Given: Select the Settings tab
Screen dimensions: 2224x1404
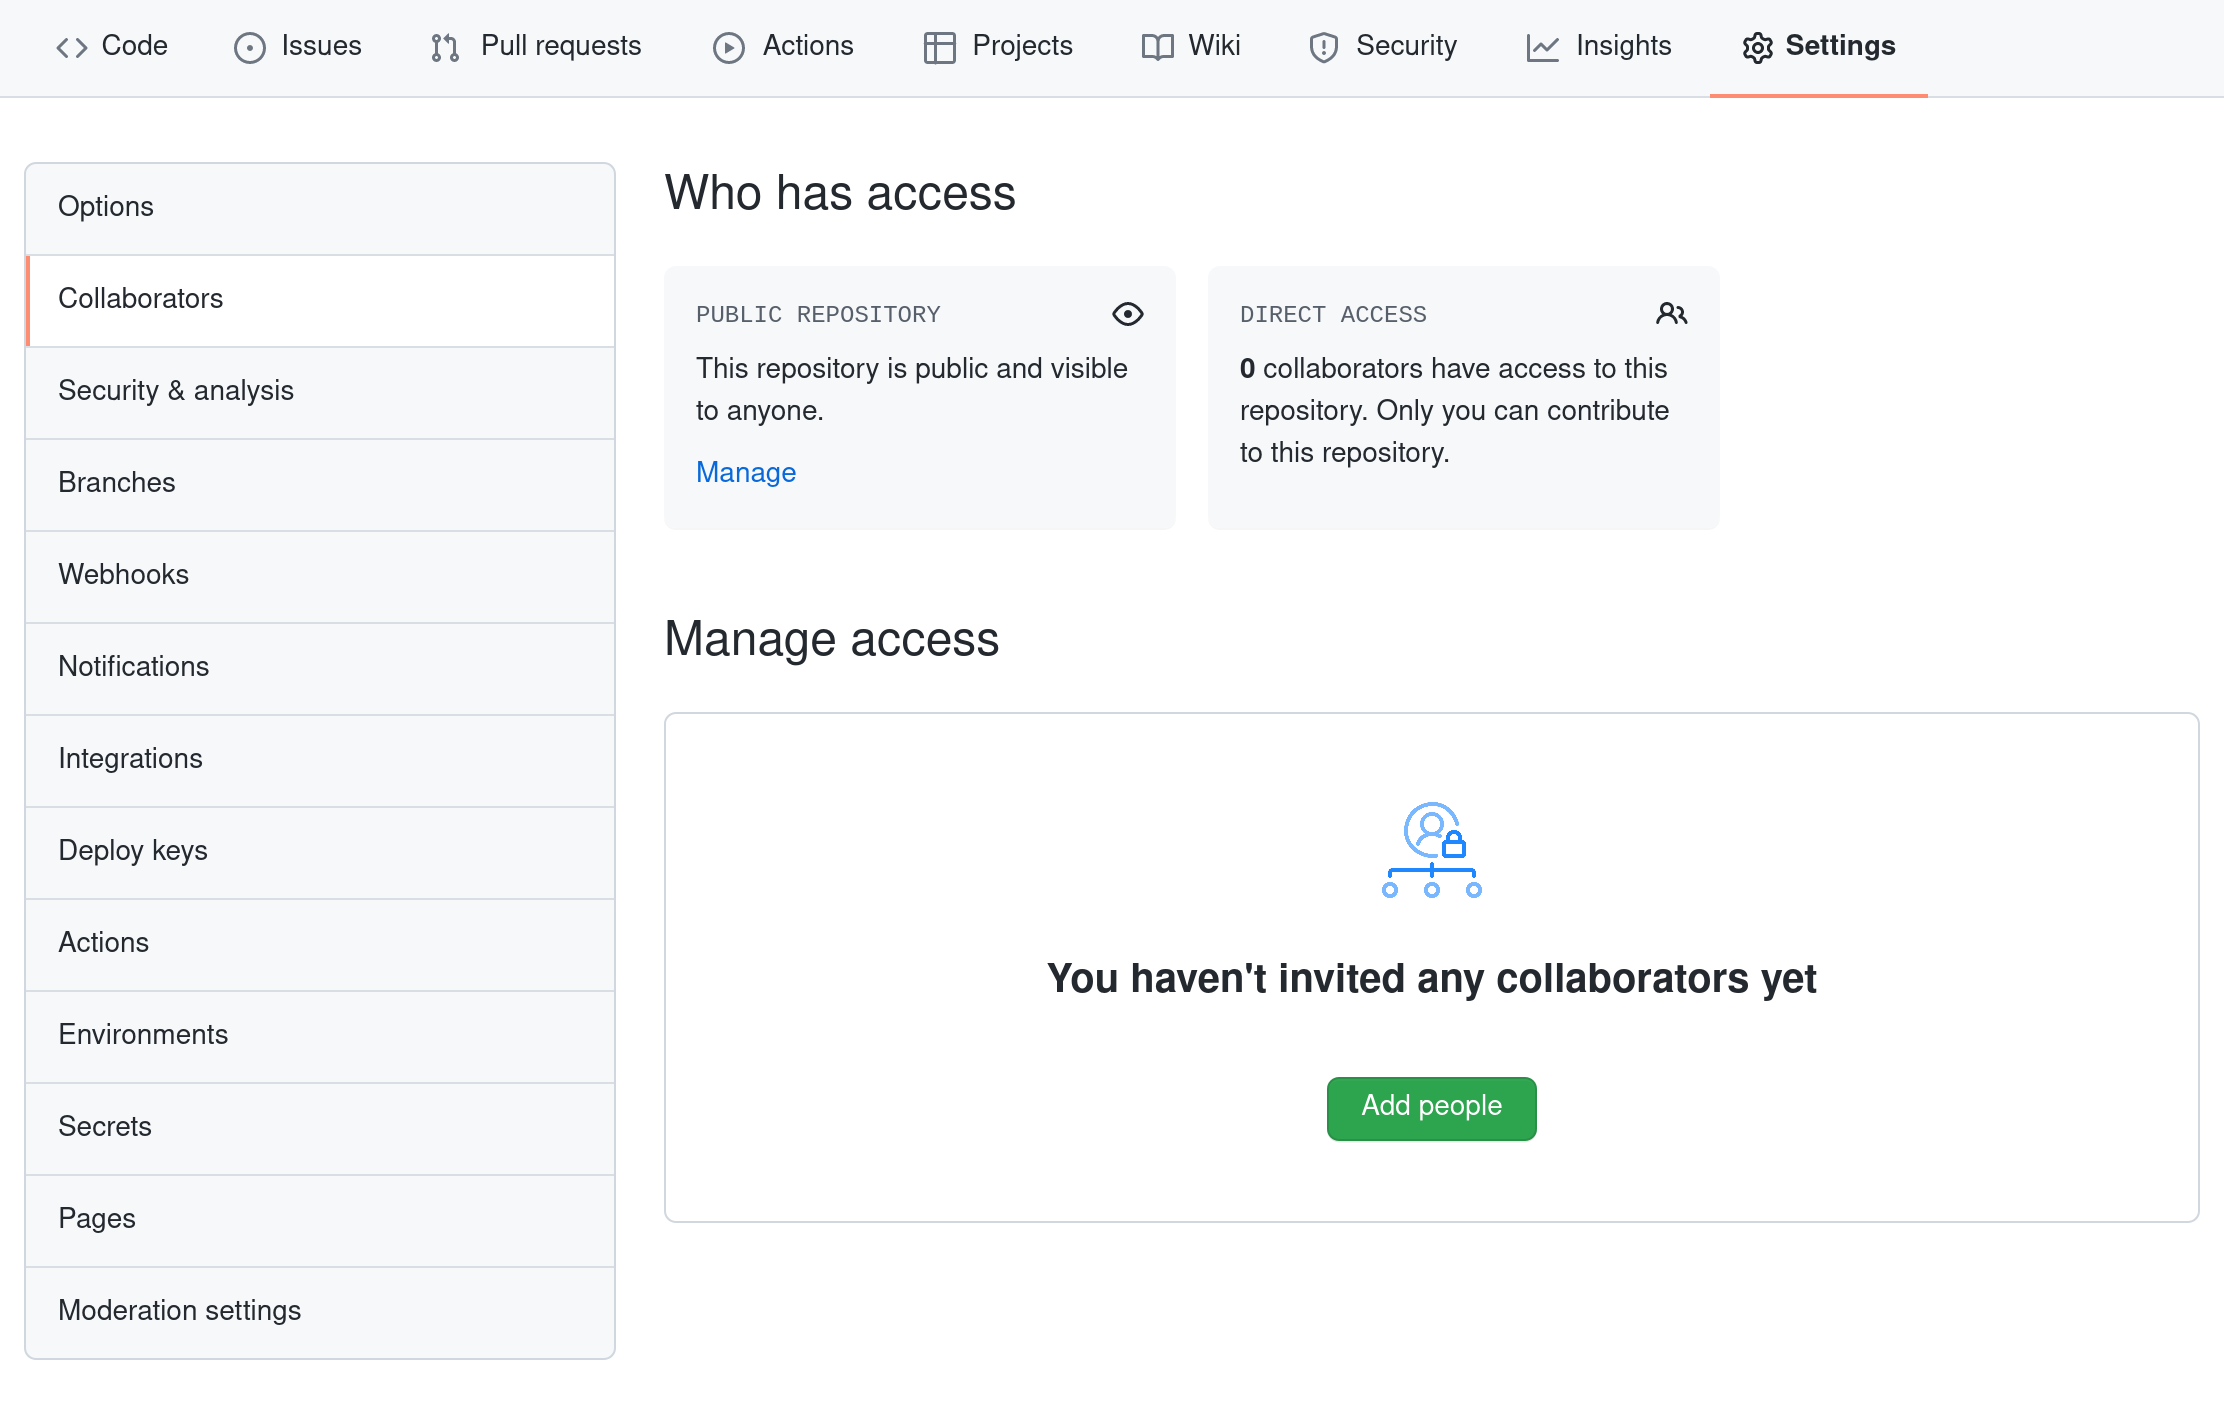Looking at the screenshot, I should pos(1816,45).
